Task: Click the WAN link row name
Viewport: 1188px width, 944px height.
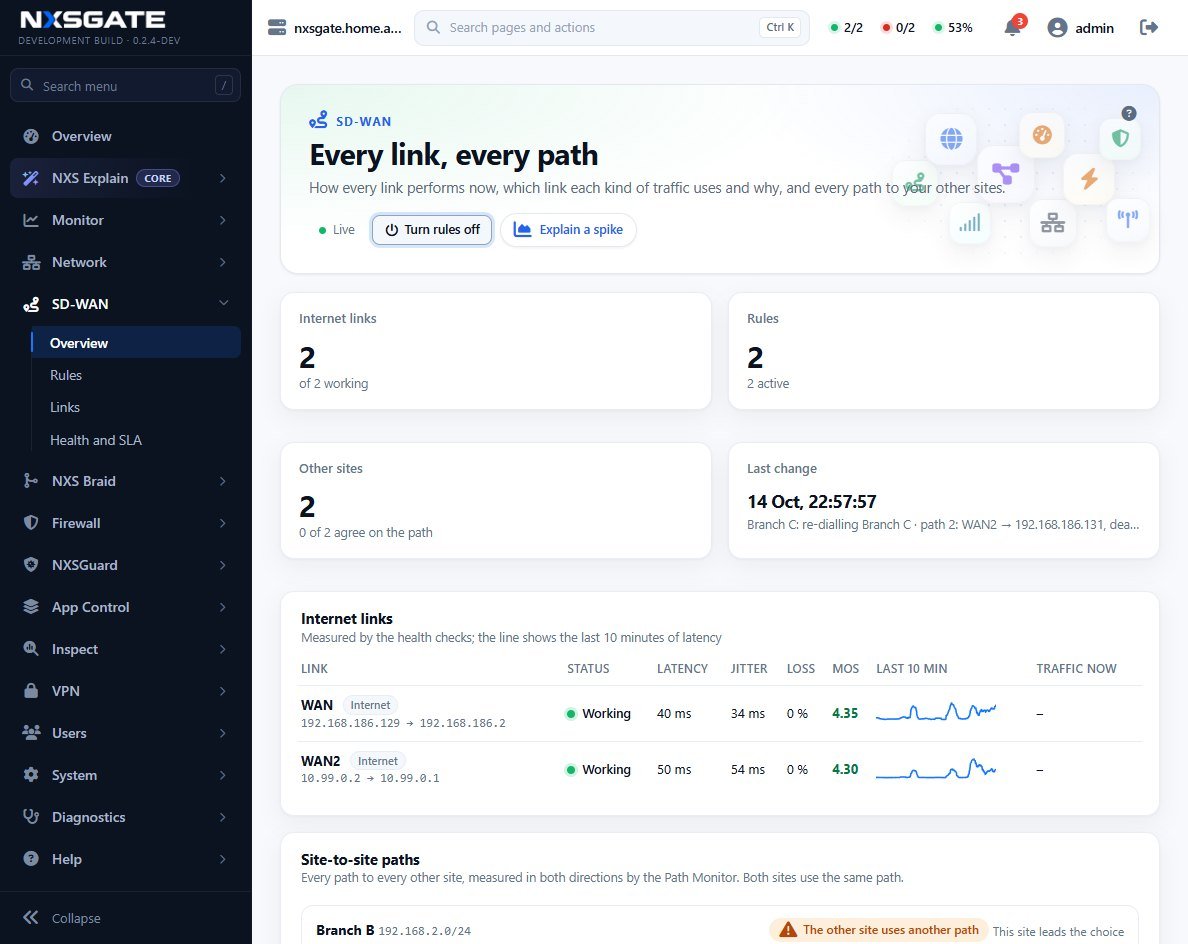Action: (317, 705)
